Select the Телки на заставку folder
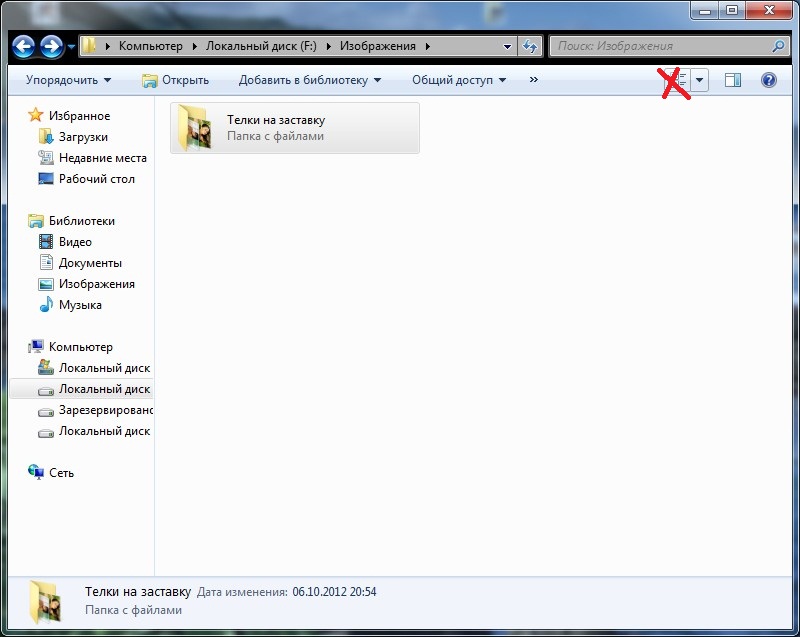 click(x=295, y=128)
